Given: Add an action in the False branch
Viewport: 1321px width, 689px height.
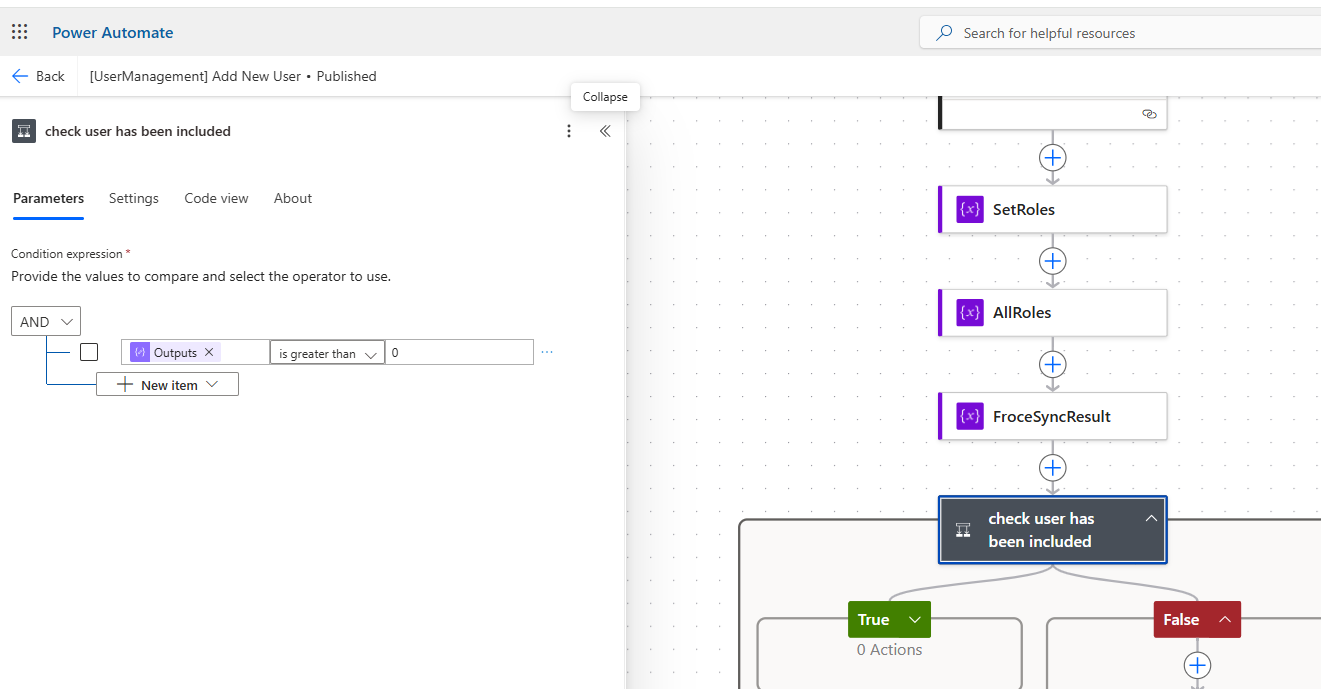Looking at the screenshot, I should click(1197, 665).
